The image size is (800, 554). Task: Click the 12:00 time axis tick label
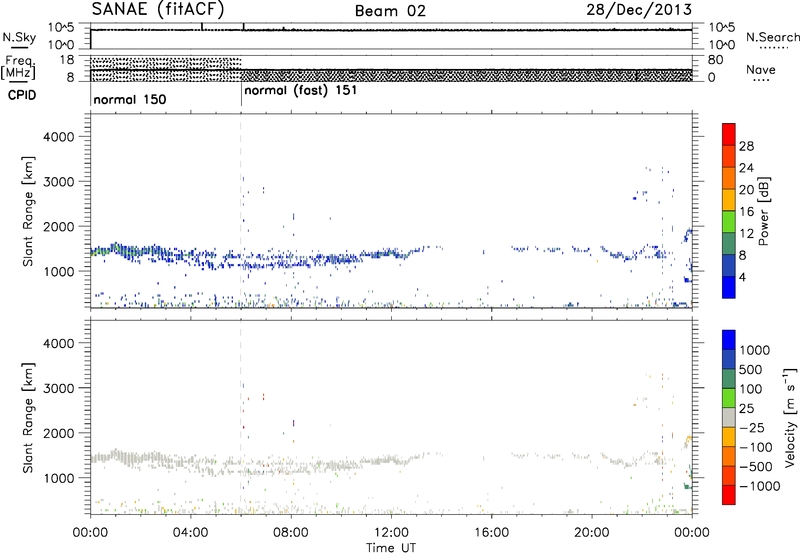click(x=391, y=533)
